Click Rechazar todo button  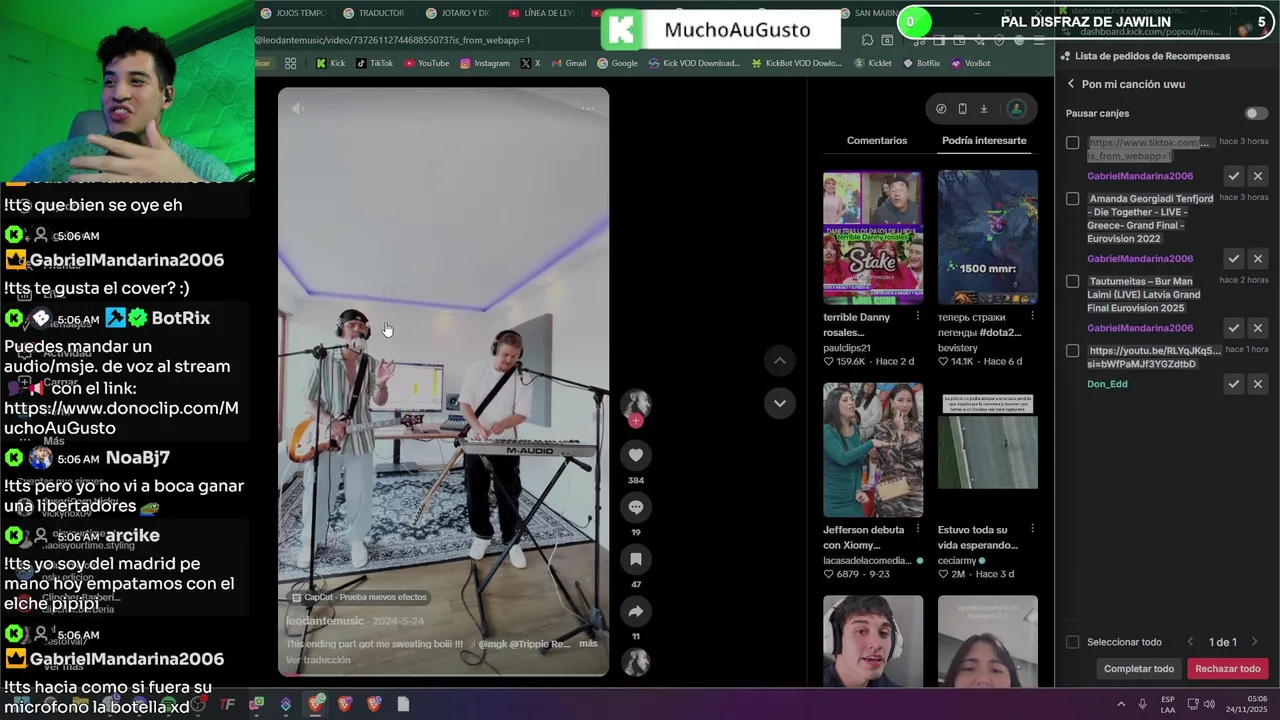coord(1228,669)
